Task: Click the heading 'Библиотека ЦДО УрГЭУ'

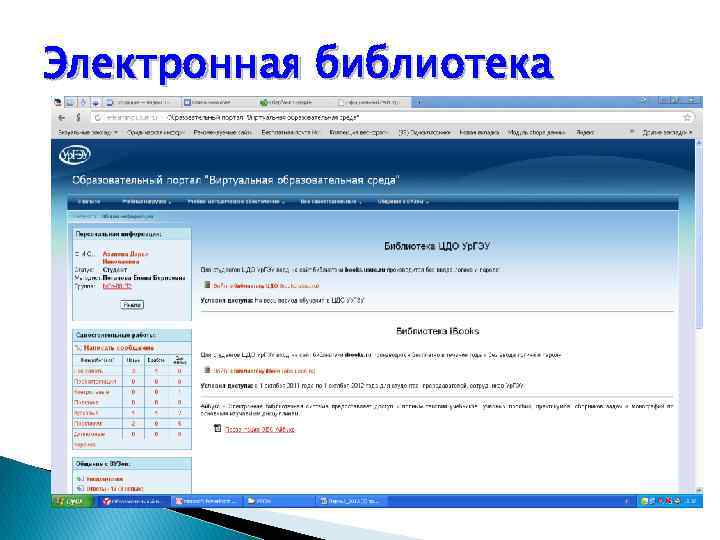Action: (437, 246)
